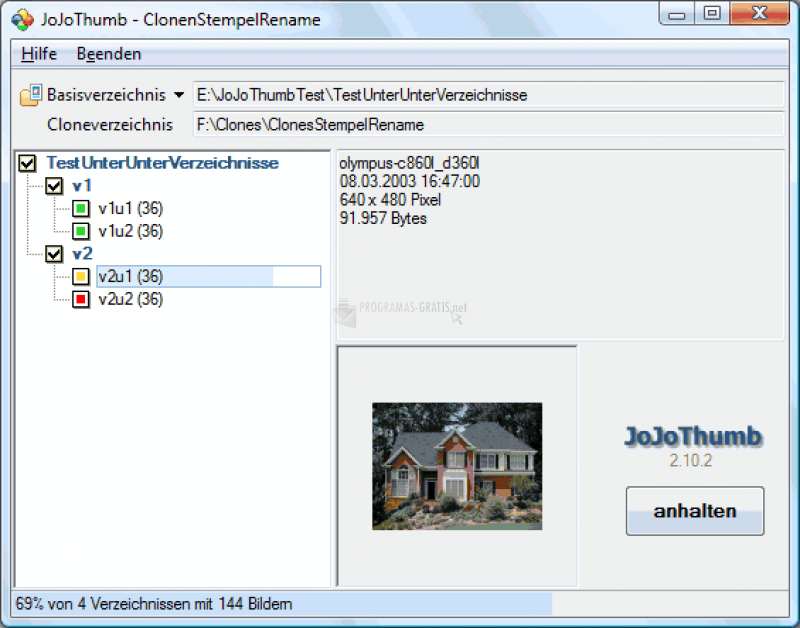Click the Cloneverzeichnis path field
The image size is (800, 628).
coord(488,125)
